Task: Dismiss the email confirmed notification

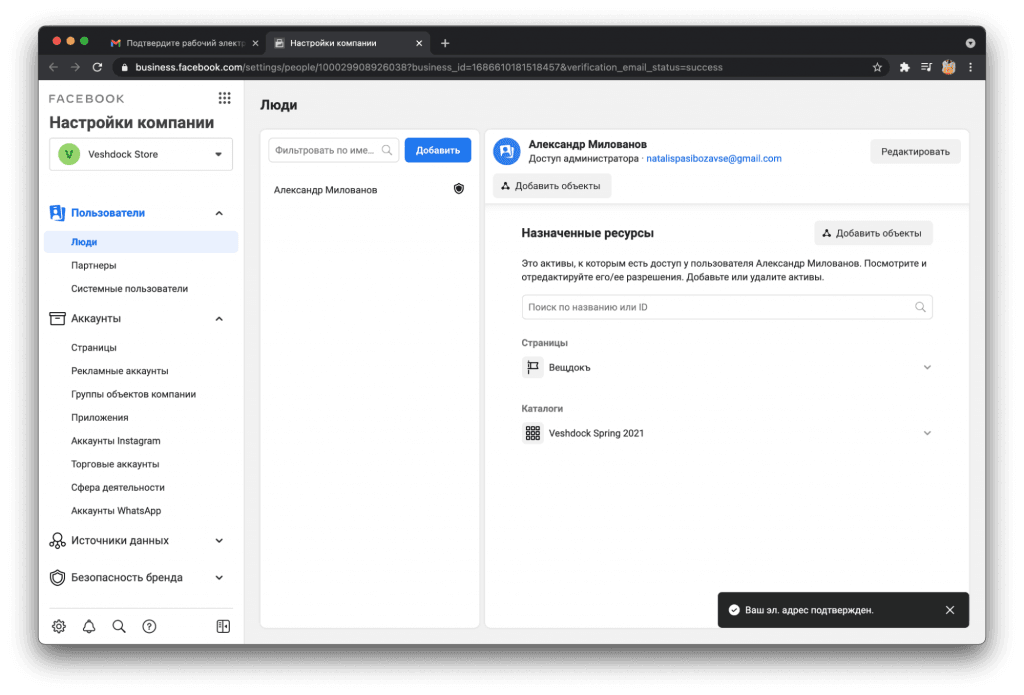Action: [x=950, y=609]
